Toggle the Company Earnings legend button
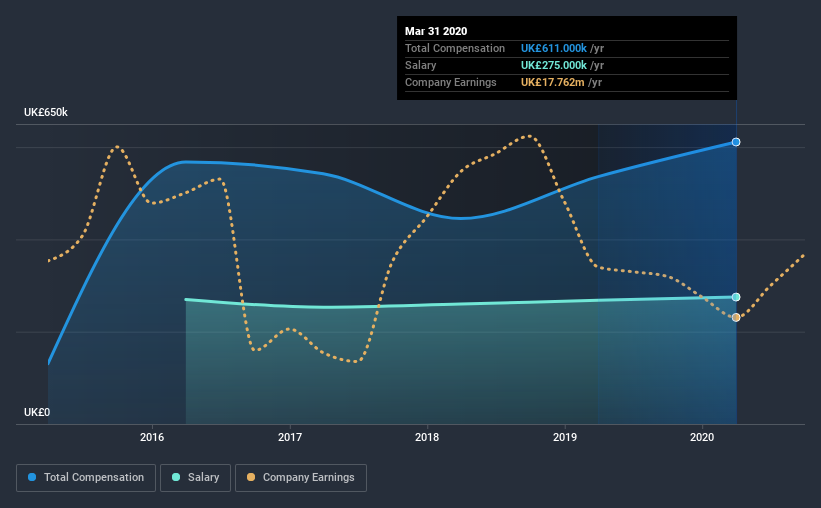 (301, 478)
